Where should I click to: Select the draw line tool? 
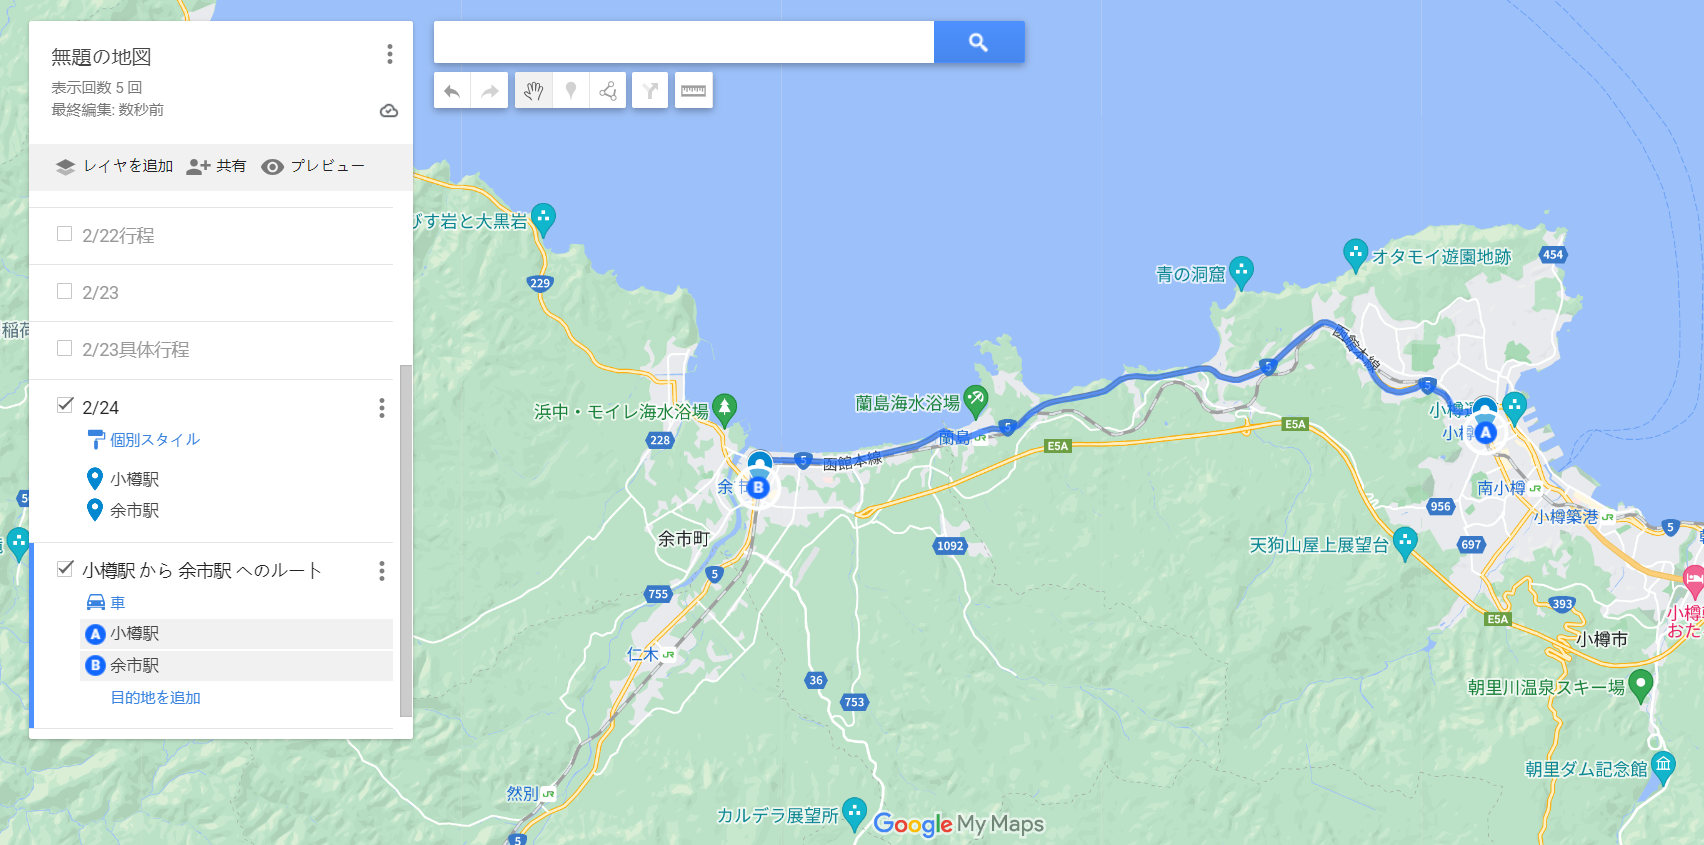608,91
